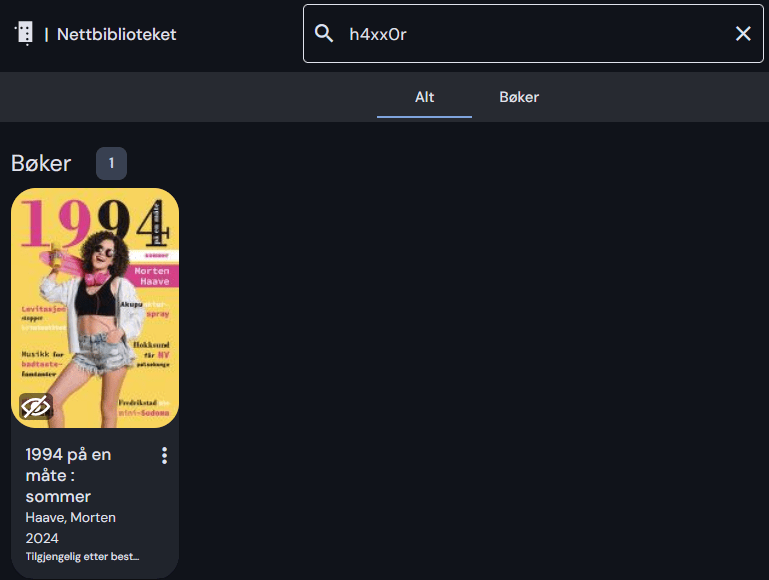
Task: Click the "Tilgjengelig etter best..." availability text
Action: (x=82, y=557)
